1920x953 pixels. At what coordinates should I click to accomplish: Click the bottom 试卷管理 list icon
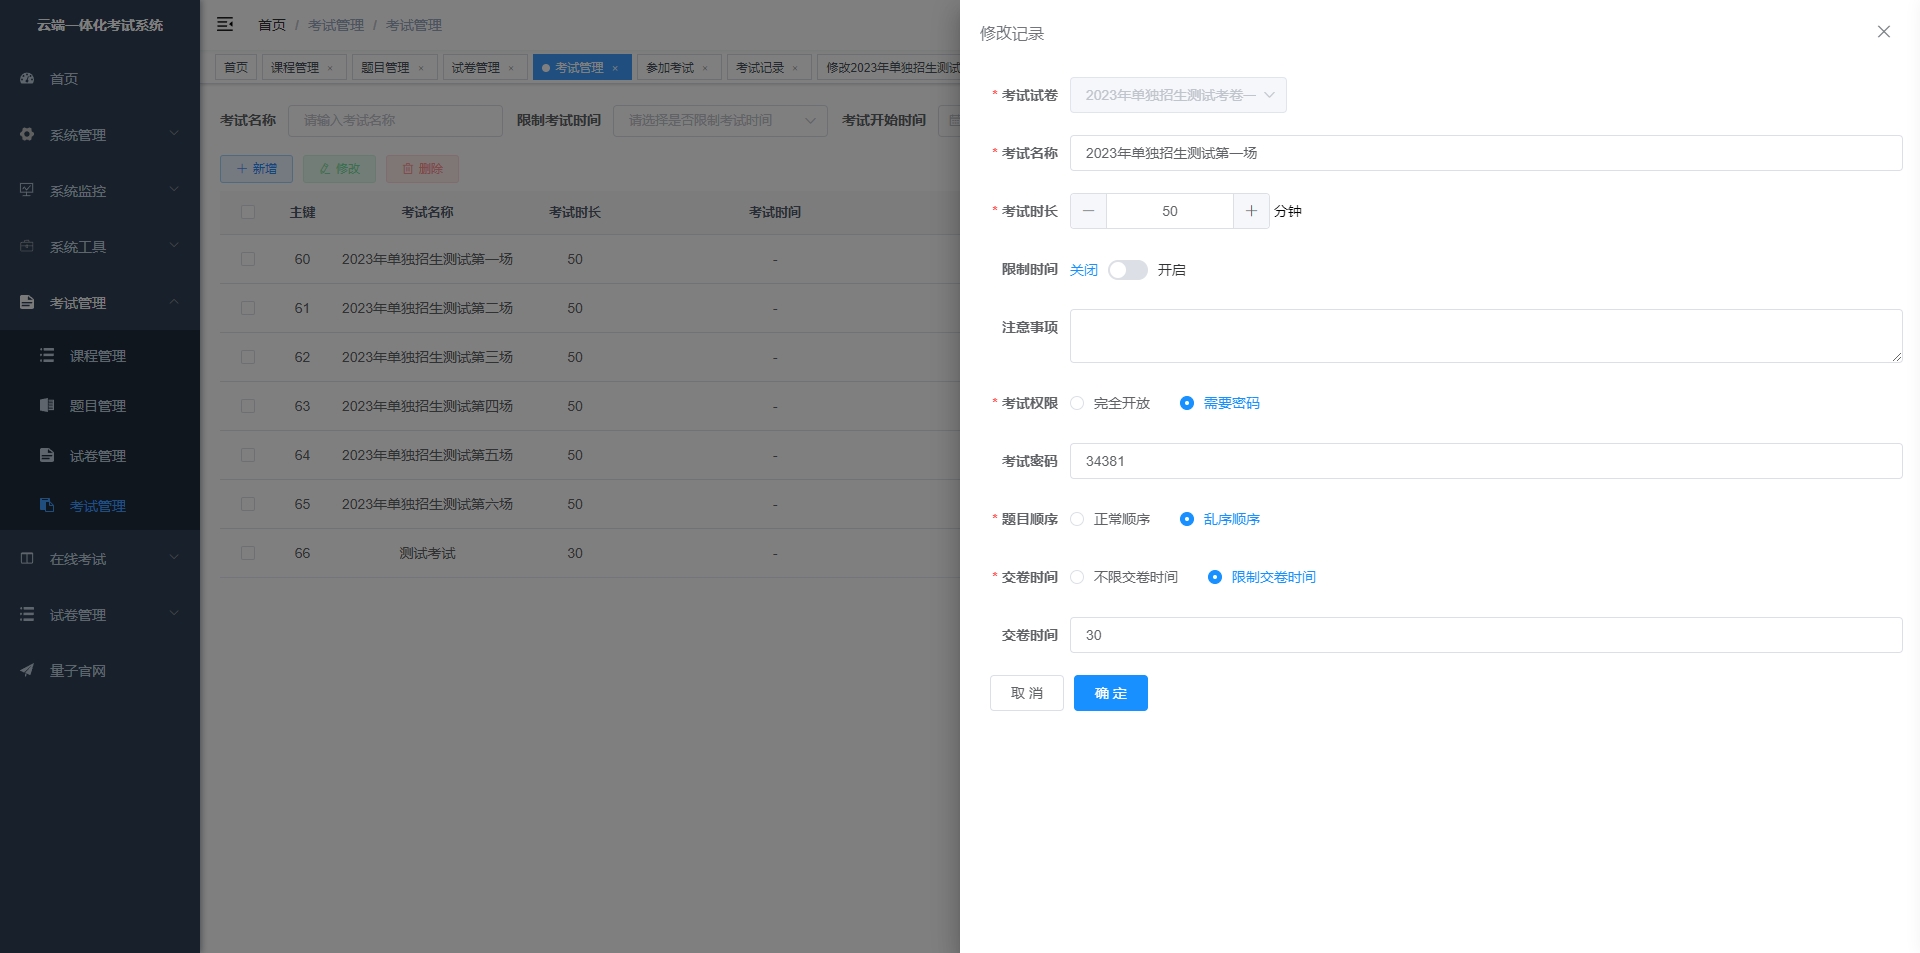point(27,614)
